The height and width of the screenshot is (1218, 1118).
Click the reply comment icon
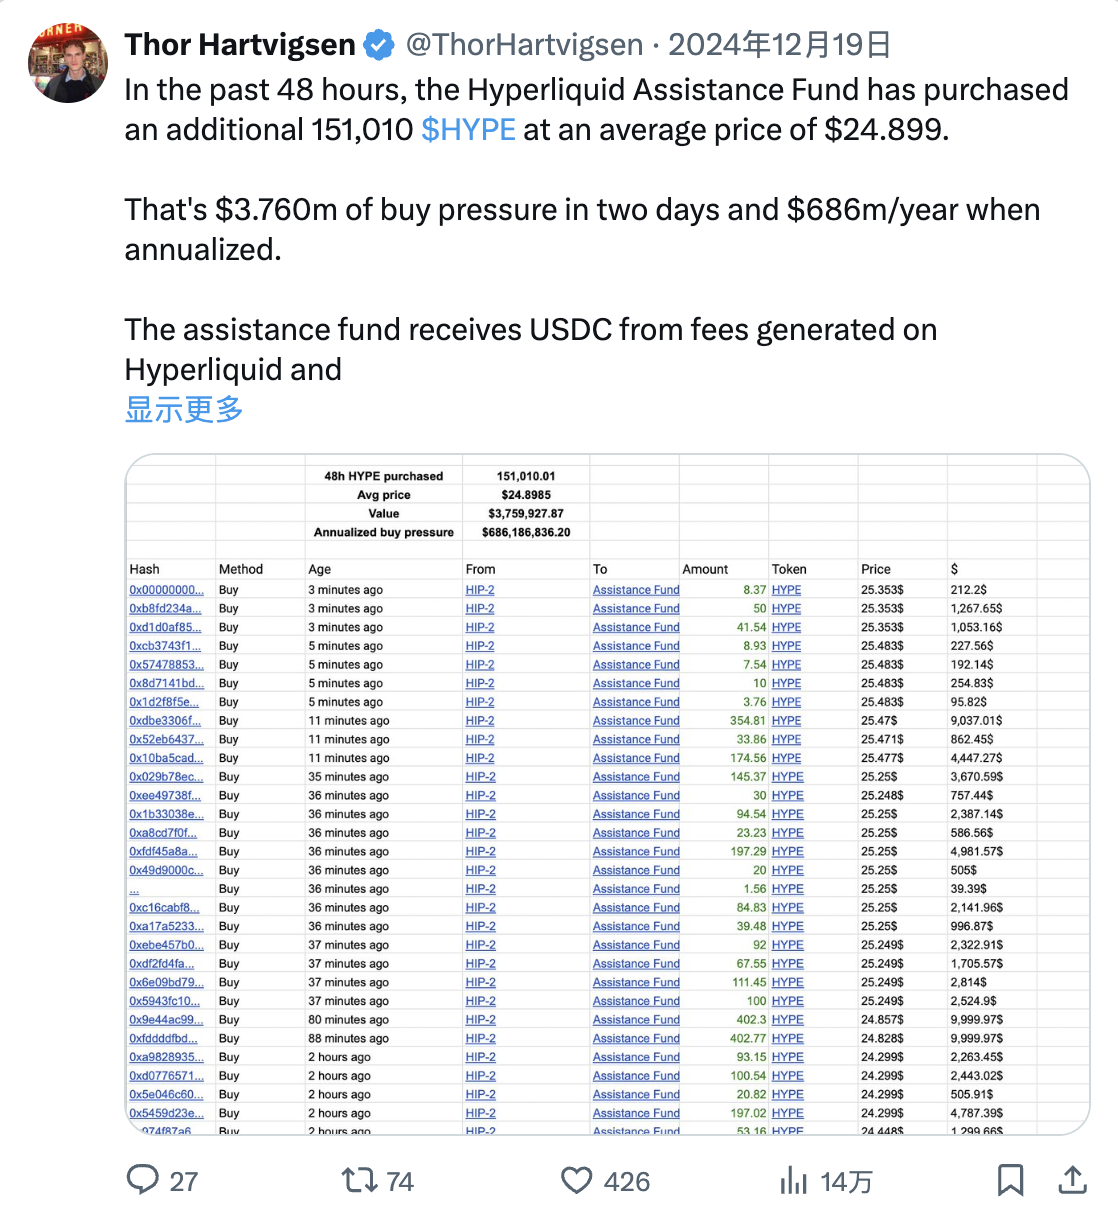143,1180
